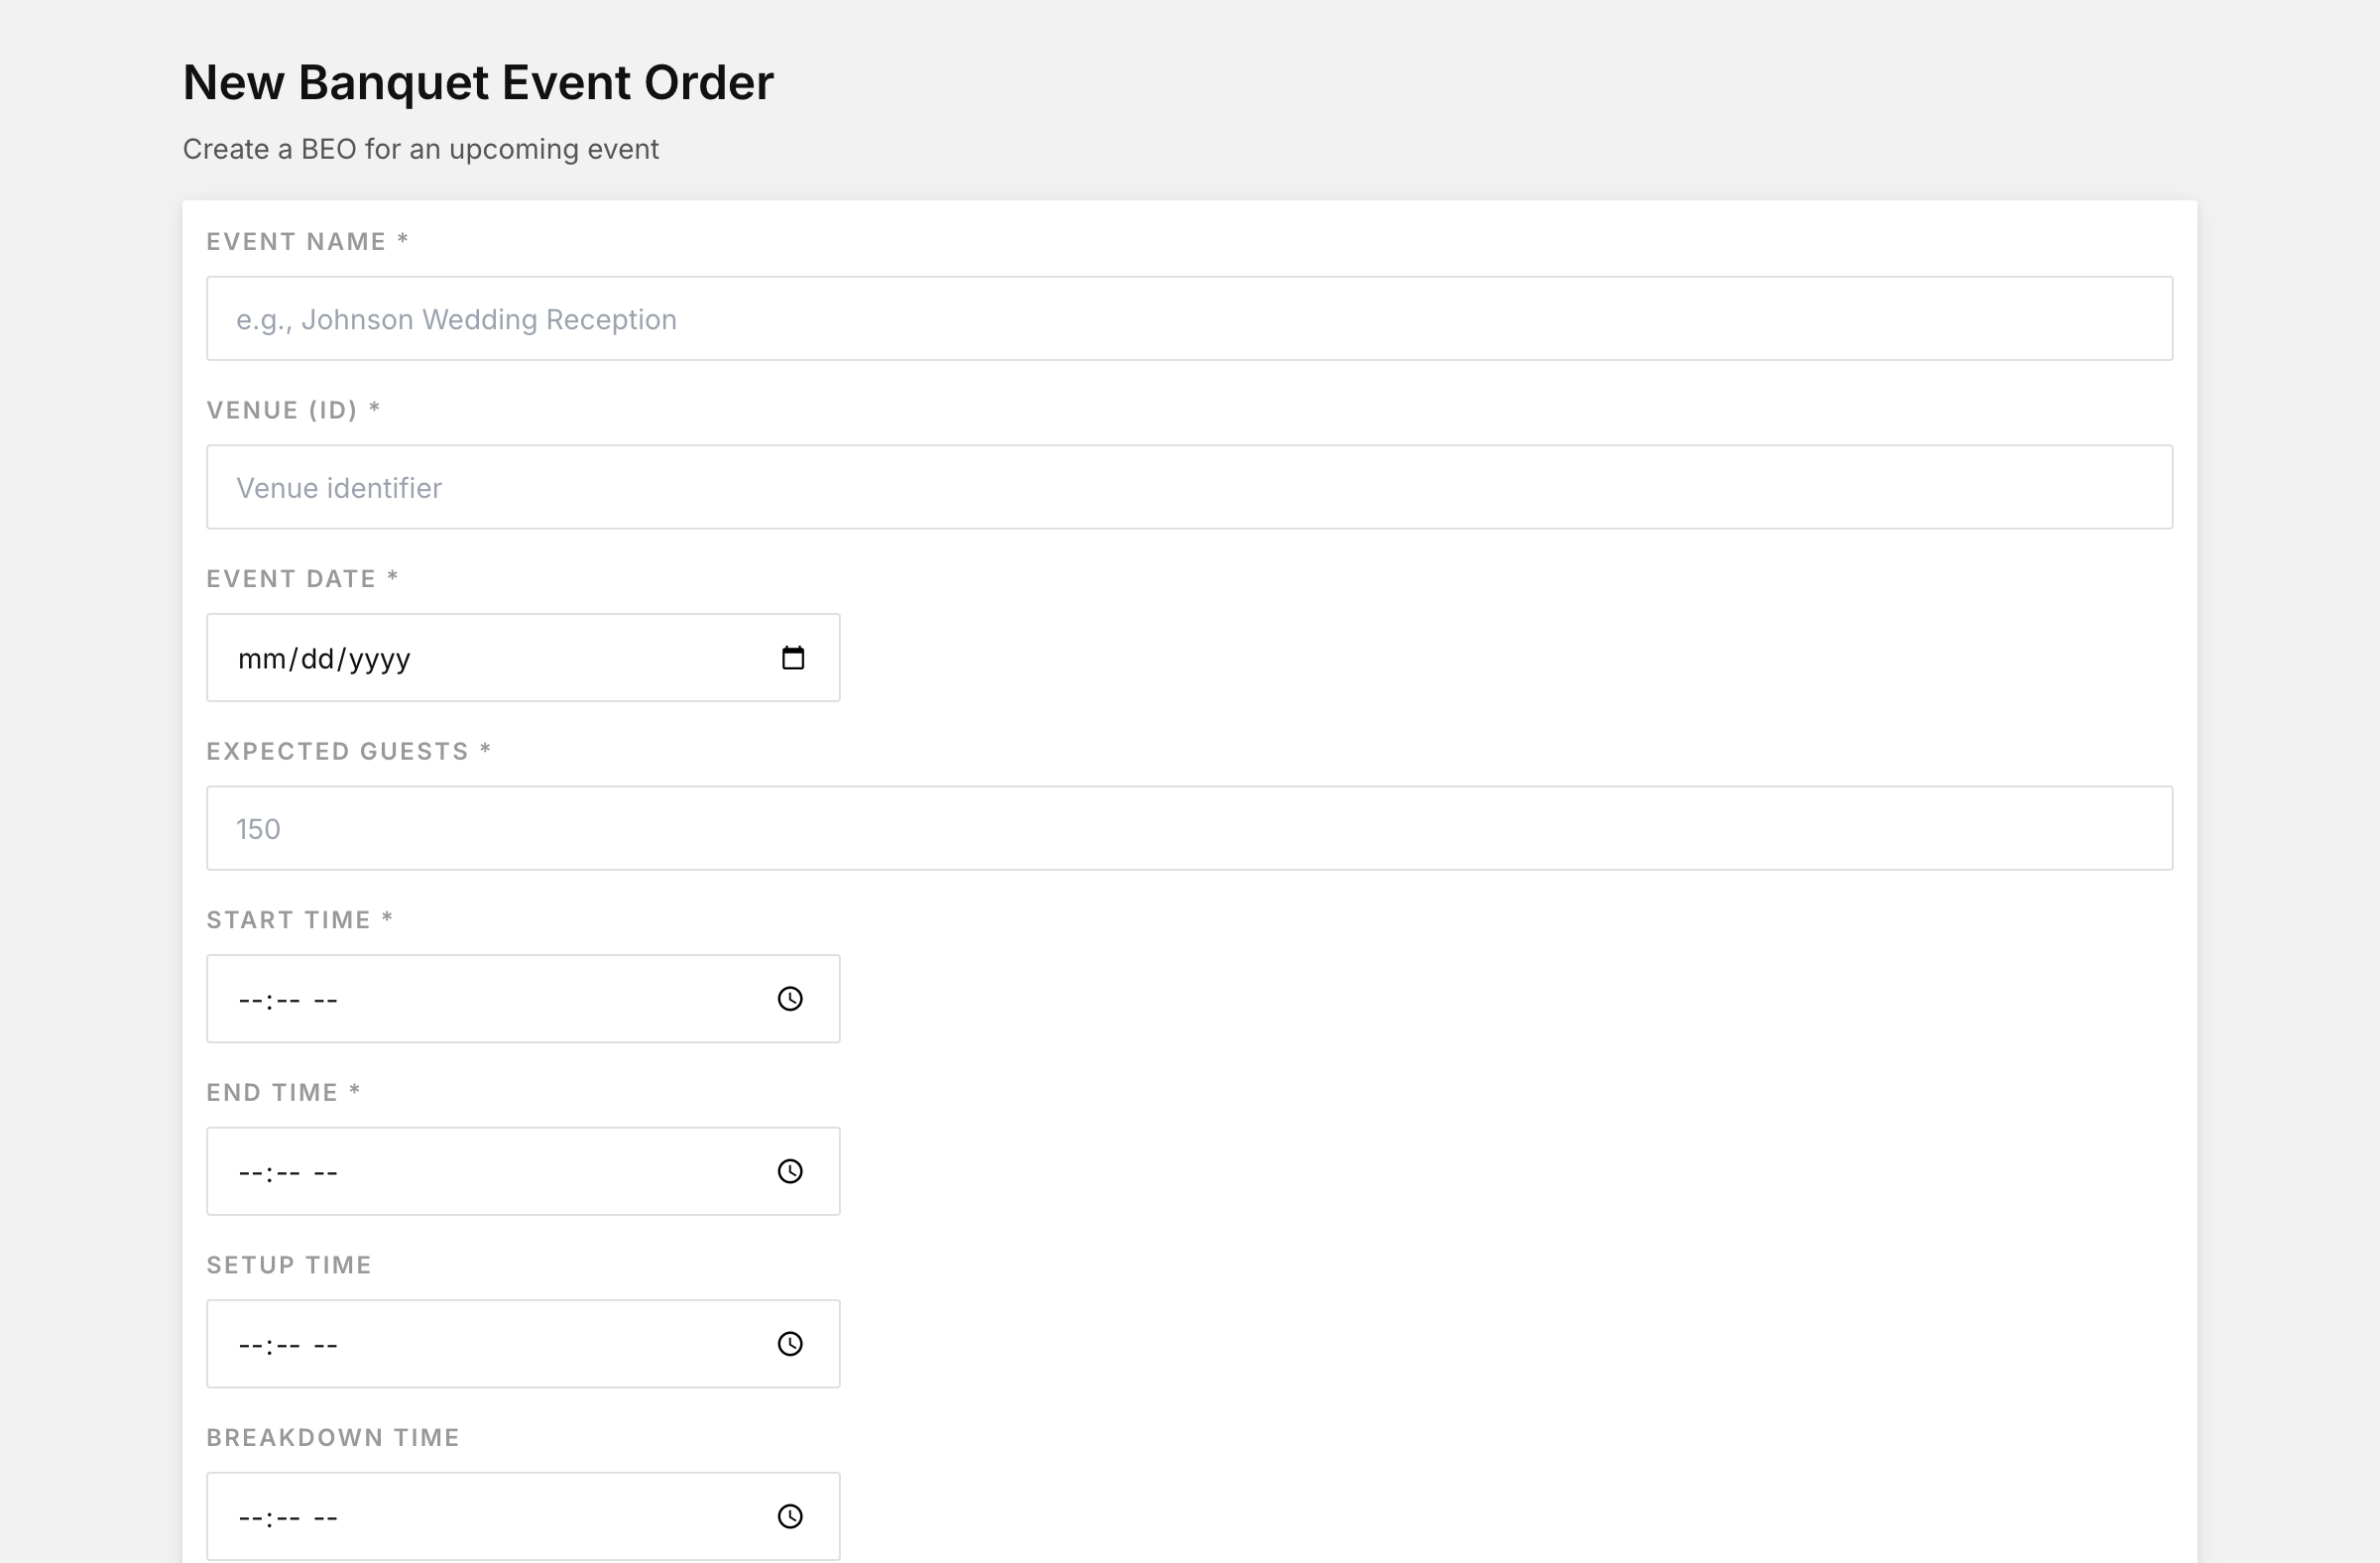Click the EXPECTED GUESTS label
The height and width of the screenshot is (1563, 2380).
click(x=348, y=751)
